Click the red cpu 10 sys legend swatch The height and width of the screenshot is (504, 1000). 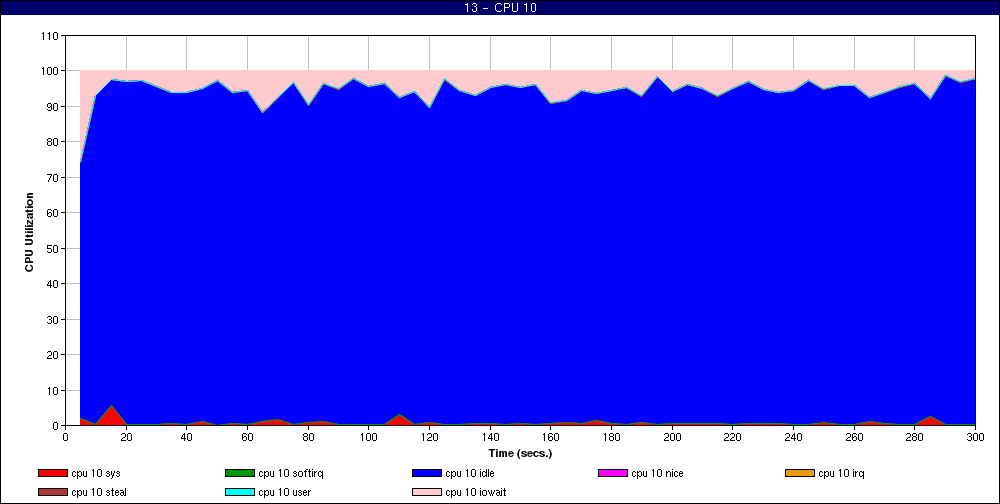pyautogui.click(x=53, y=473)
